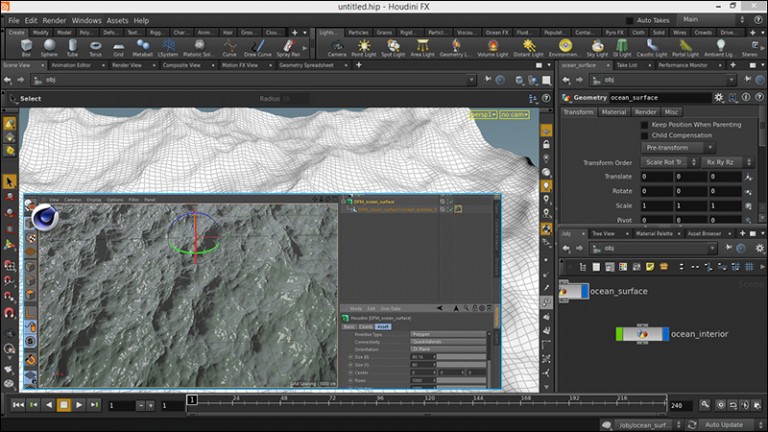
Task: Add a Caustic Light from the shelf
Action: pyautogui.click(x=652, y=48)
